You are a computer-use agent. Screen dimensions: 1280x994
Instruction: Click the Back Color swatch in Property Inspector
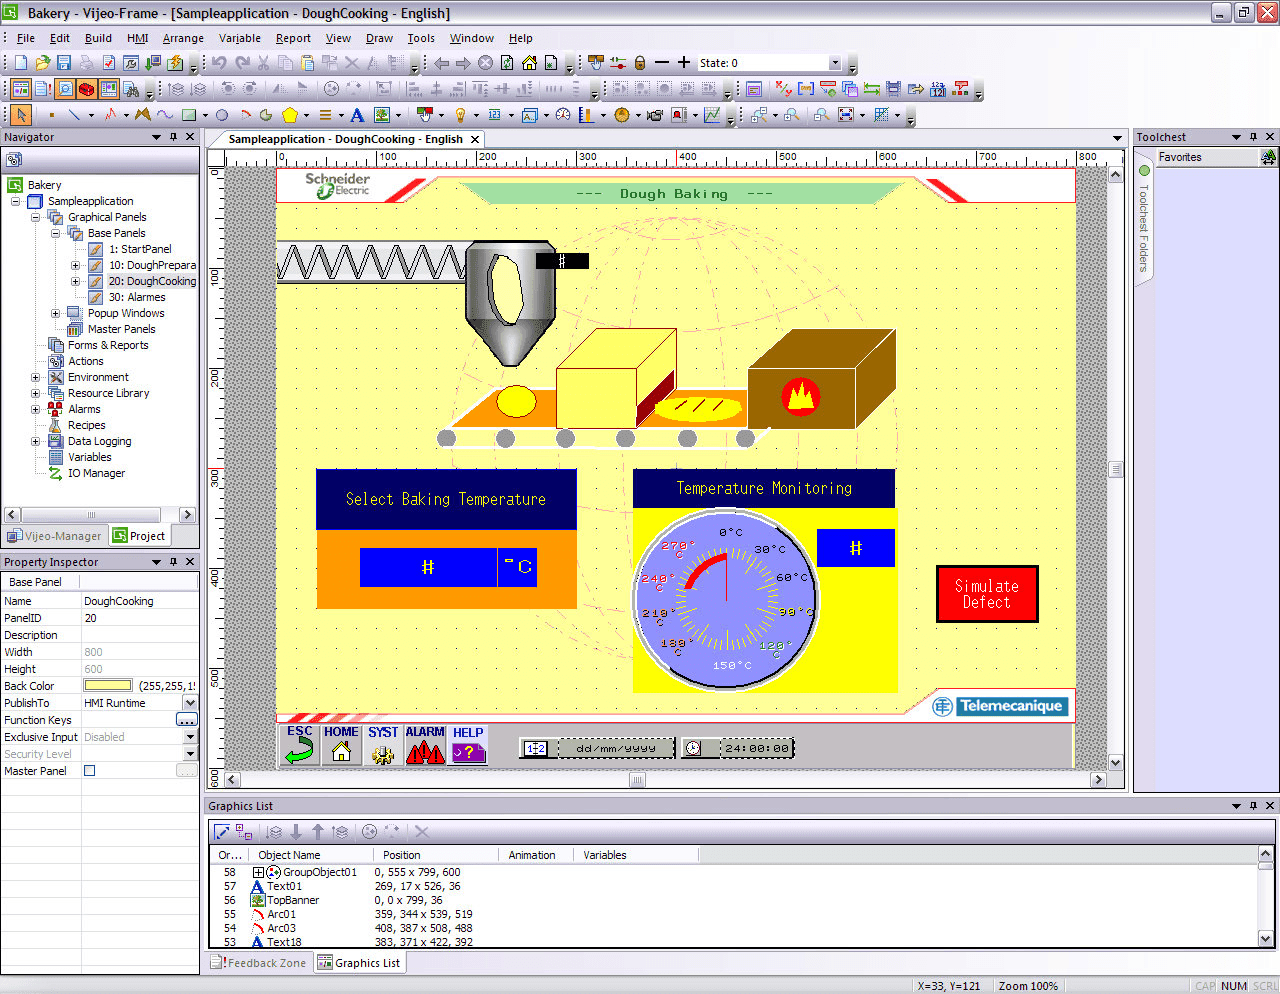pyautogui.click(x=110, y=685)
